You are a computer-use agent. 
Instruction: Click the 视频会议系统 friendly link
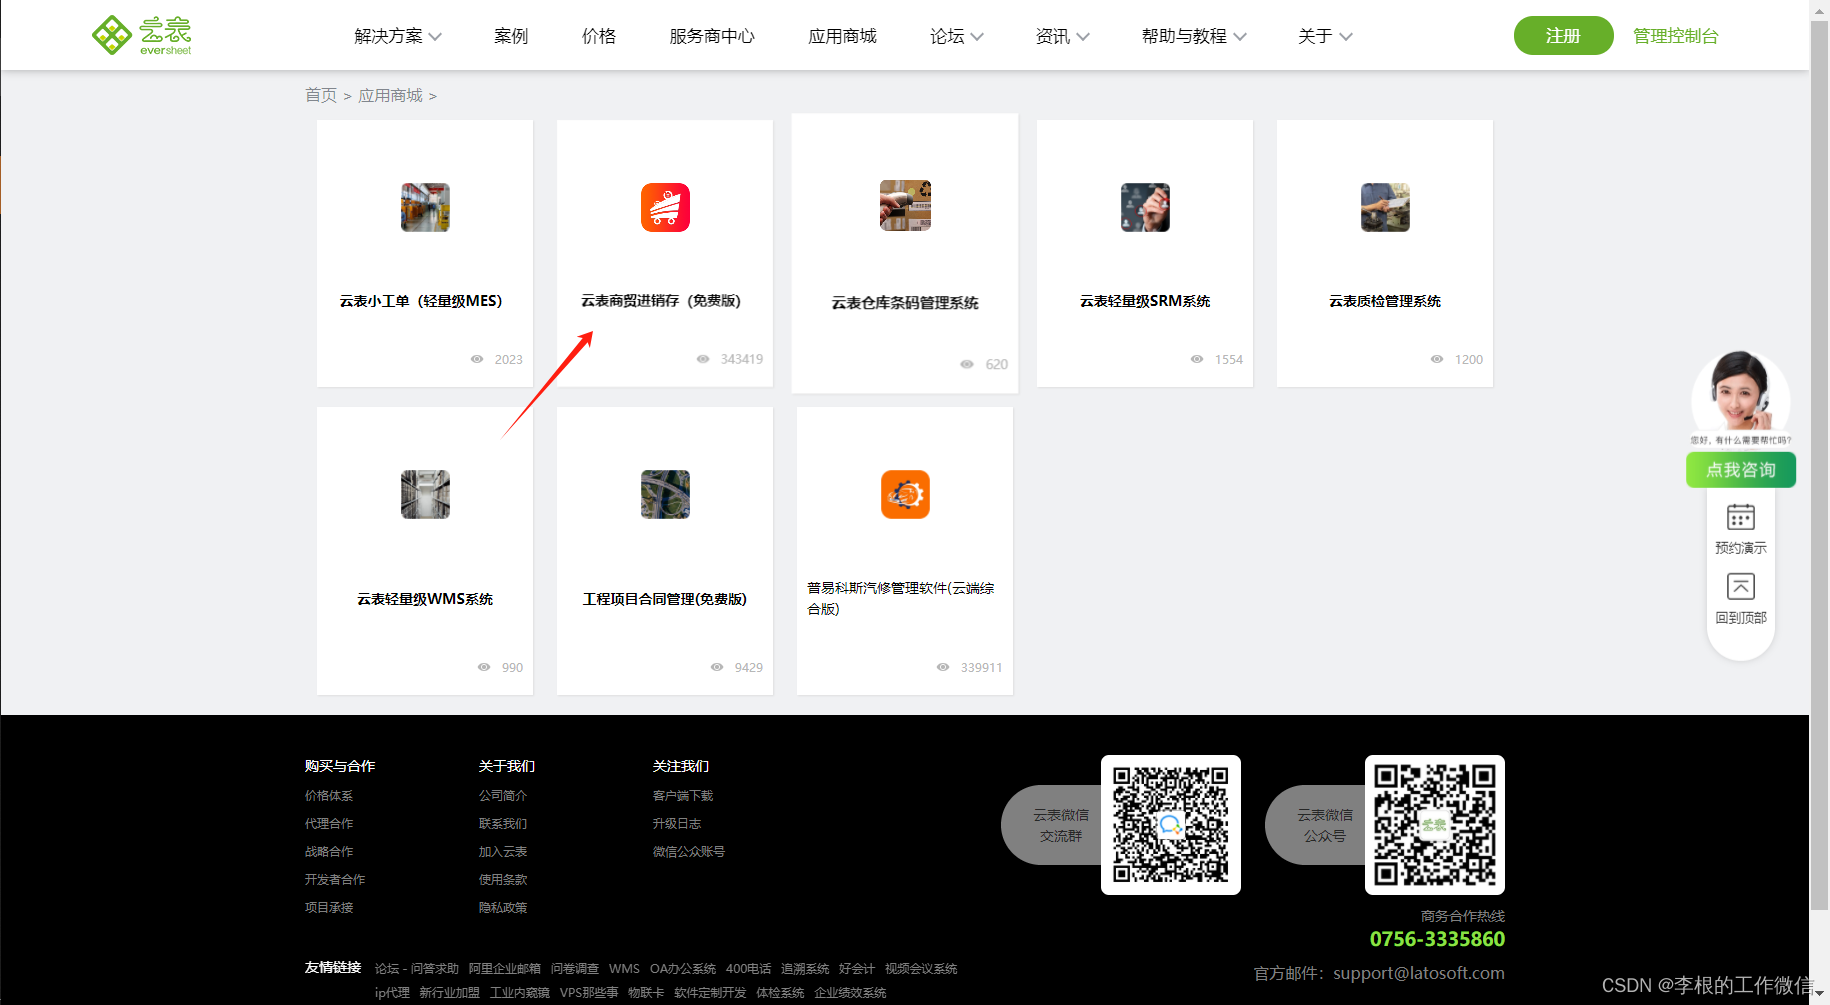(x=921, y=969)
